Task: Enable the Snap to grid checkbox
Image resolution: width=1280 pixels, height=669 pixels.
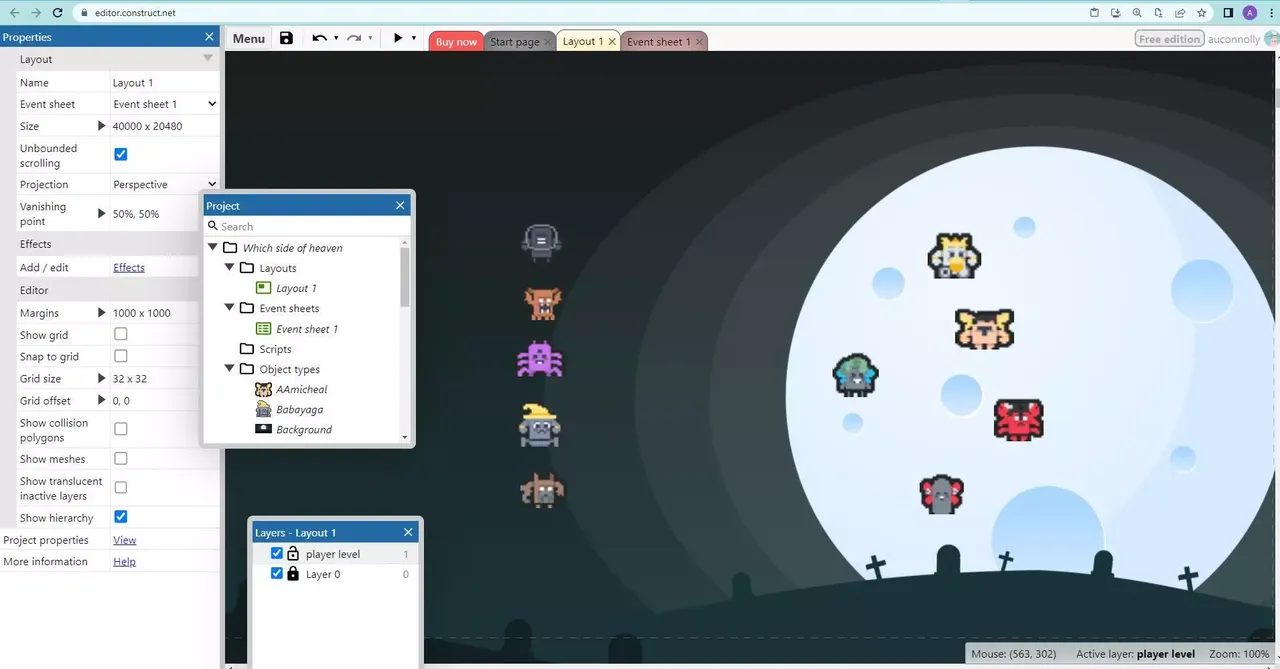Action: tap(120, 356)
